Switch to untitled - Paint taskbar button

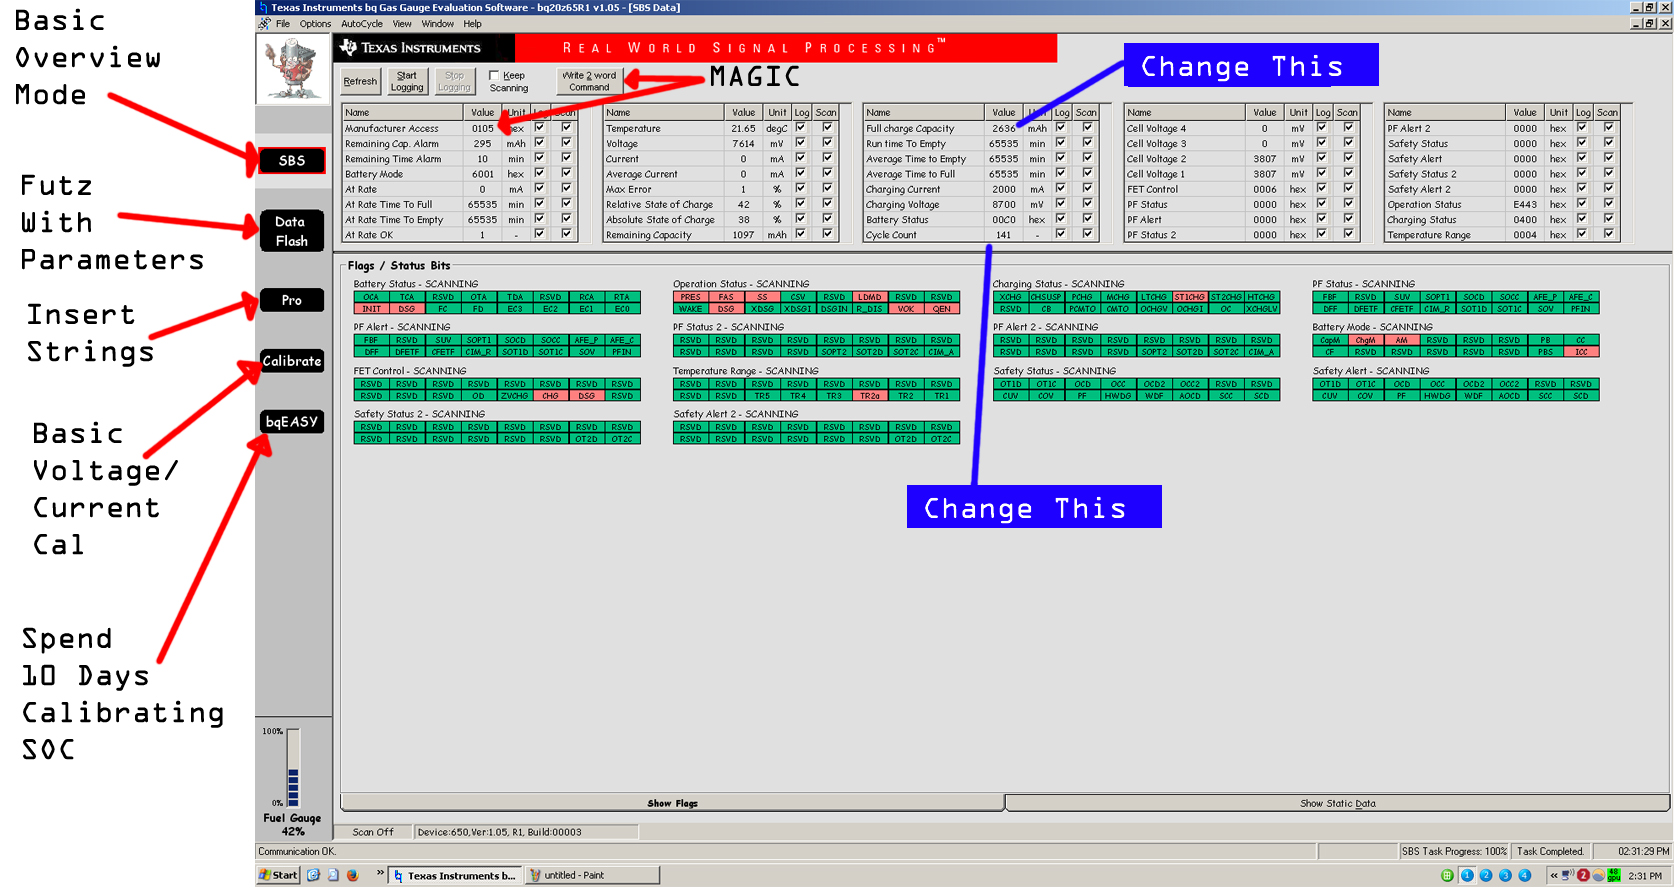tap(592, 875)
